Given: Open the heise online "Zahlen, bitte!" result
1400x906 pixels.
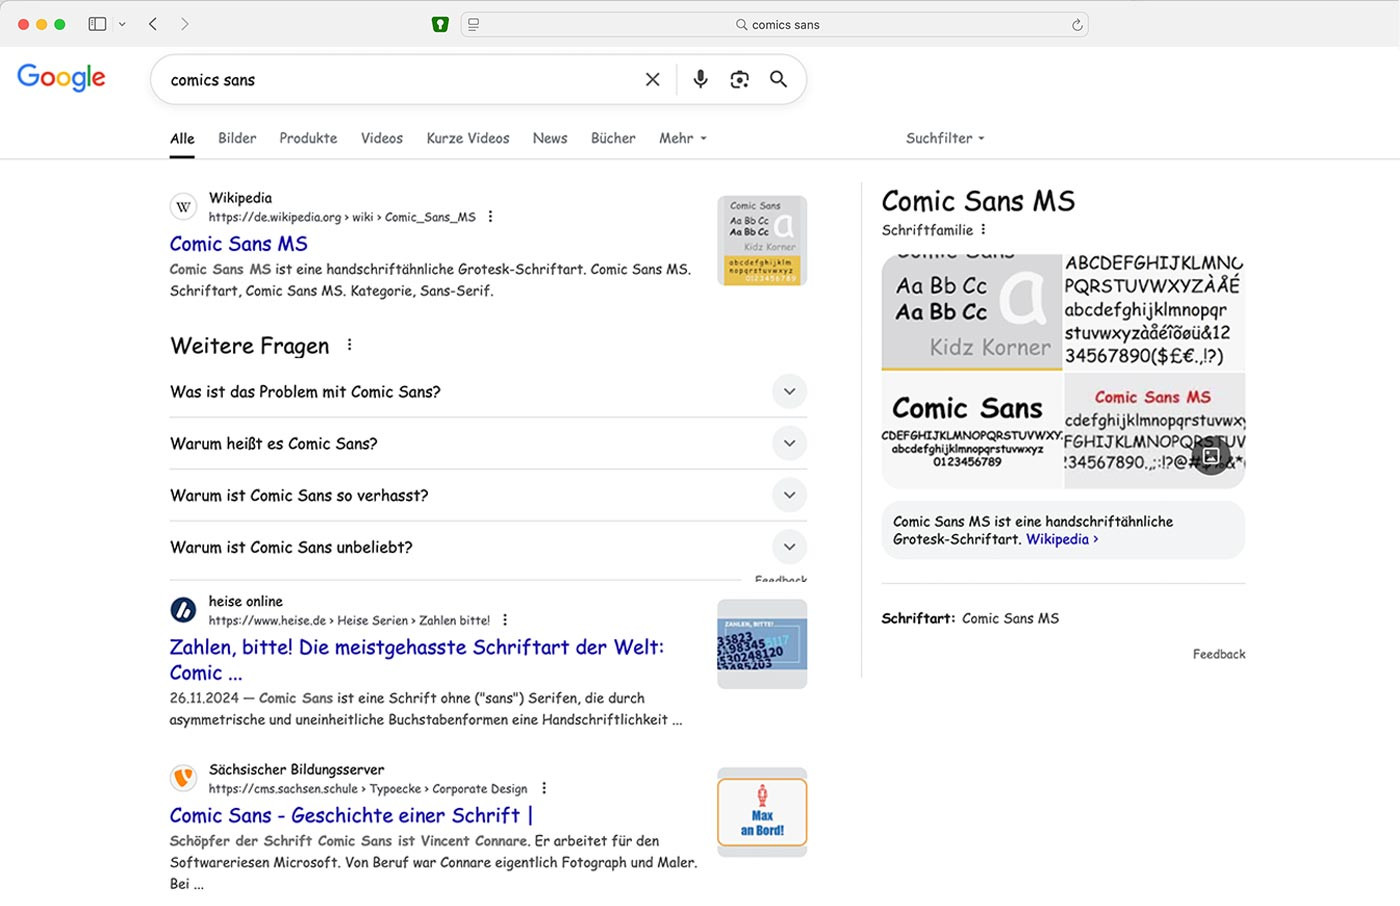Looking at the screenshot, I should coord(416,648).
